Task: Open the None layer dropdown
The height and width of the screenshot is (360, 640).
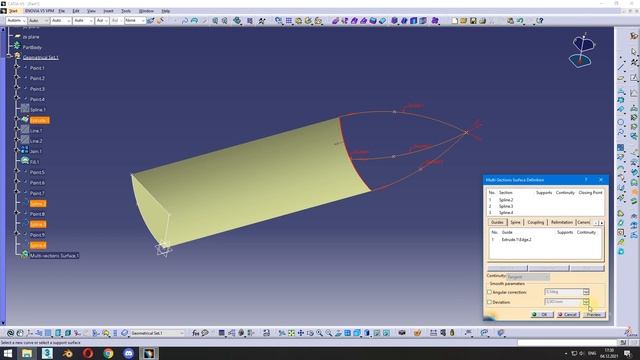Action: [135, 20]
